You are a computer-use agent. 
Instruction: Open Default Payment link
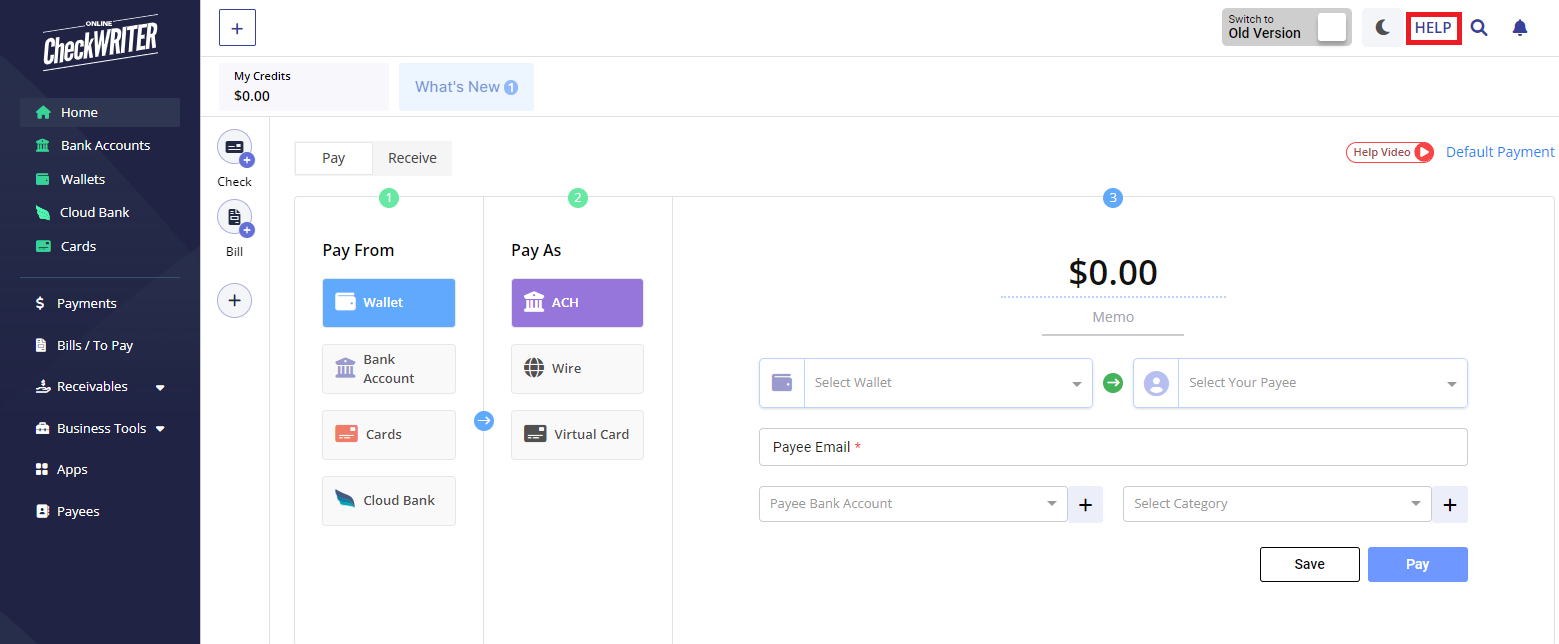point(1500,152)
